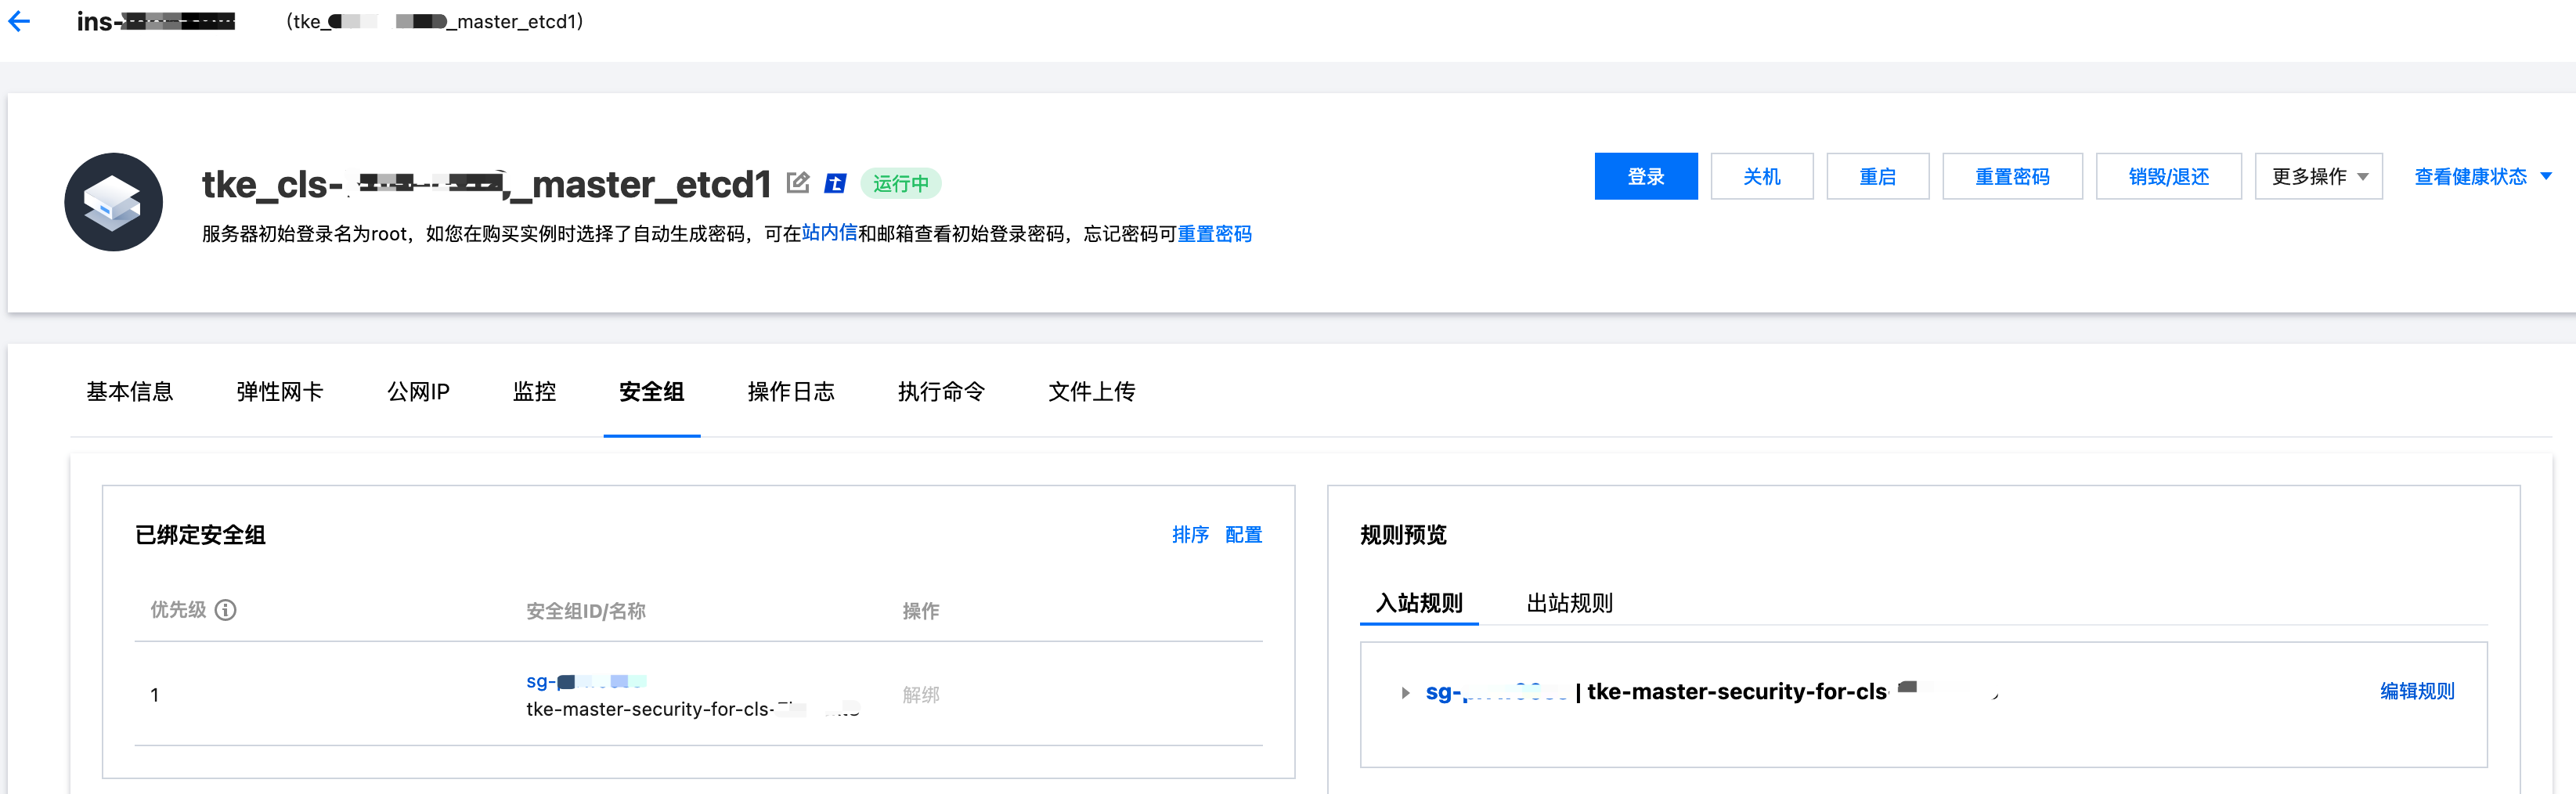Viewport: 2576px width, 794px height.
Task: Click the 配置 link
Action: click(1243, 535)
